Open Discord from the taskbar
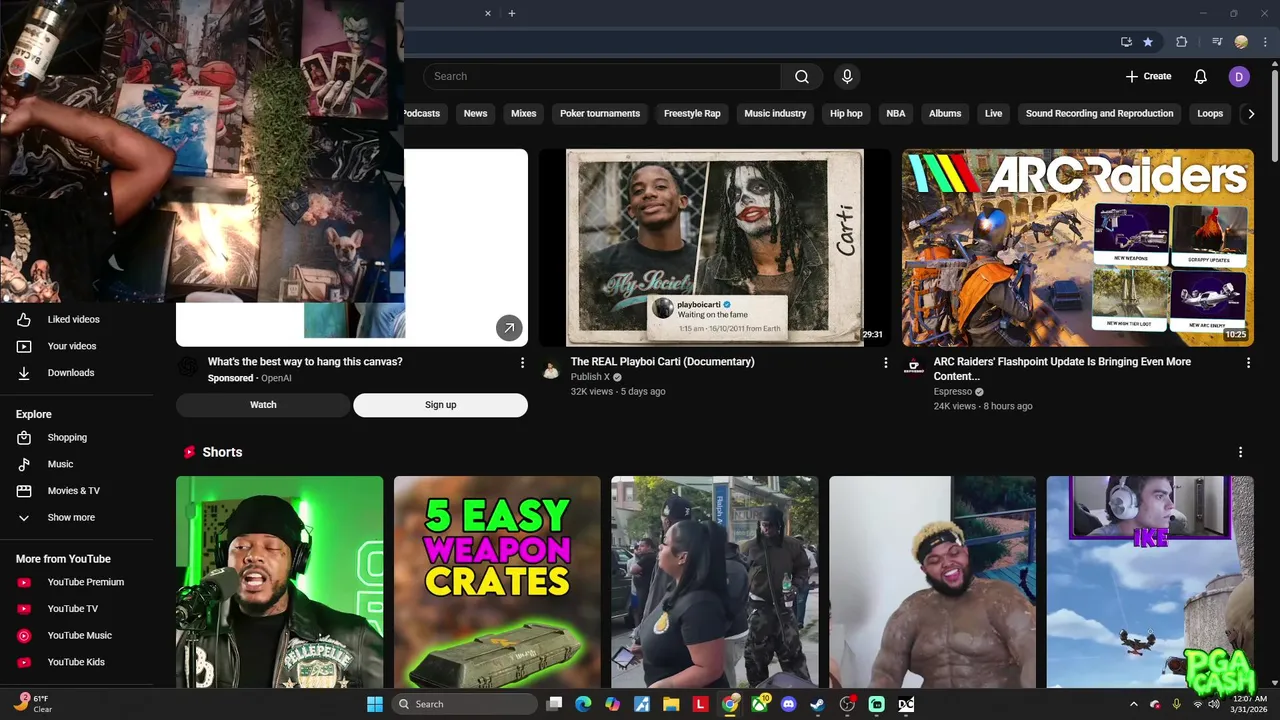 click(788, 704)
